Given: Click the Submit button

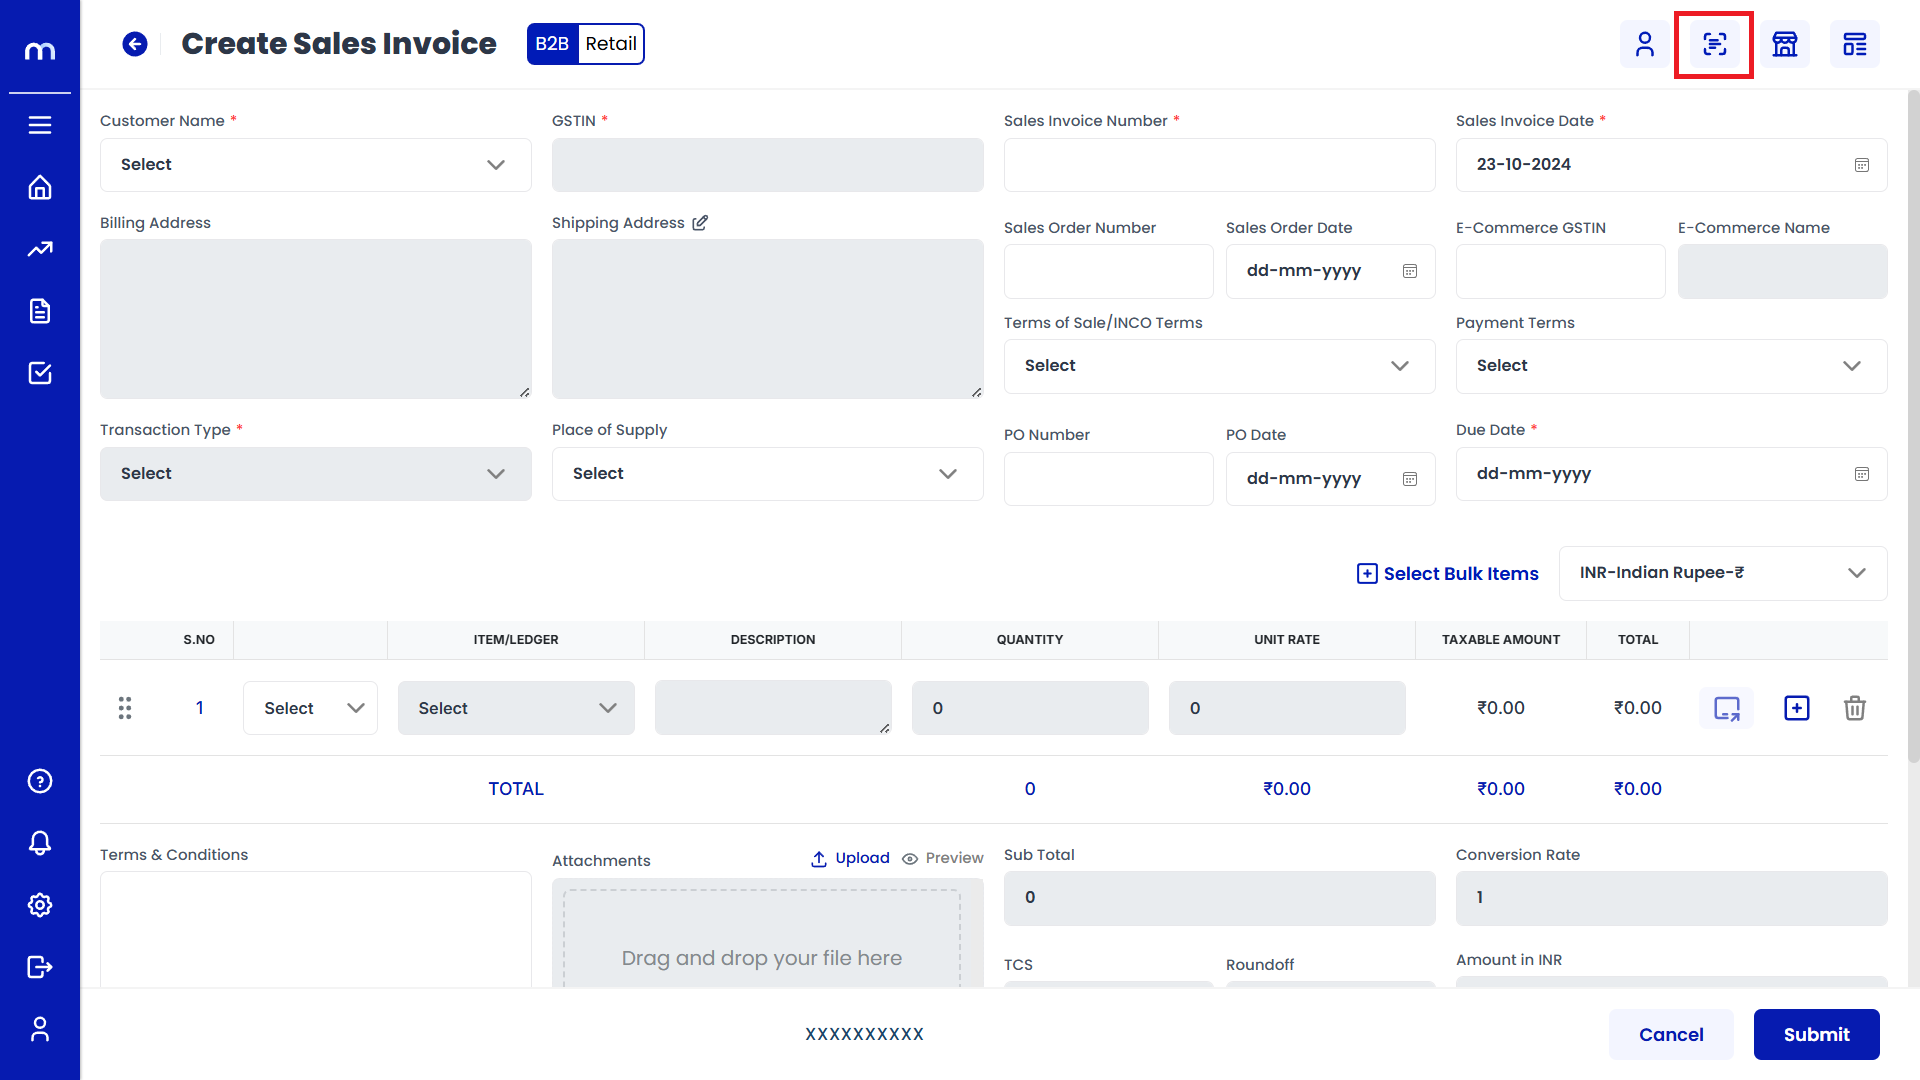Looking at the screenshot, I should (x=1816, y=1034).
